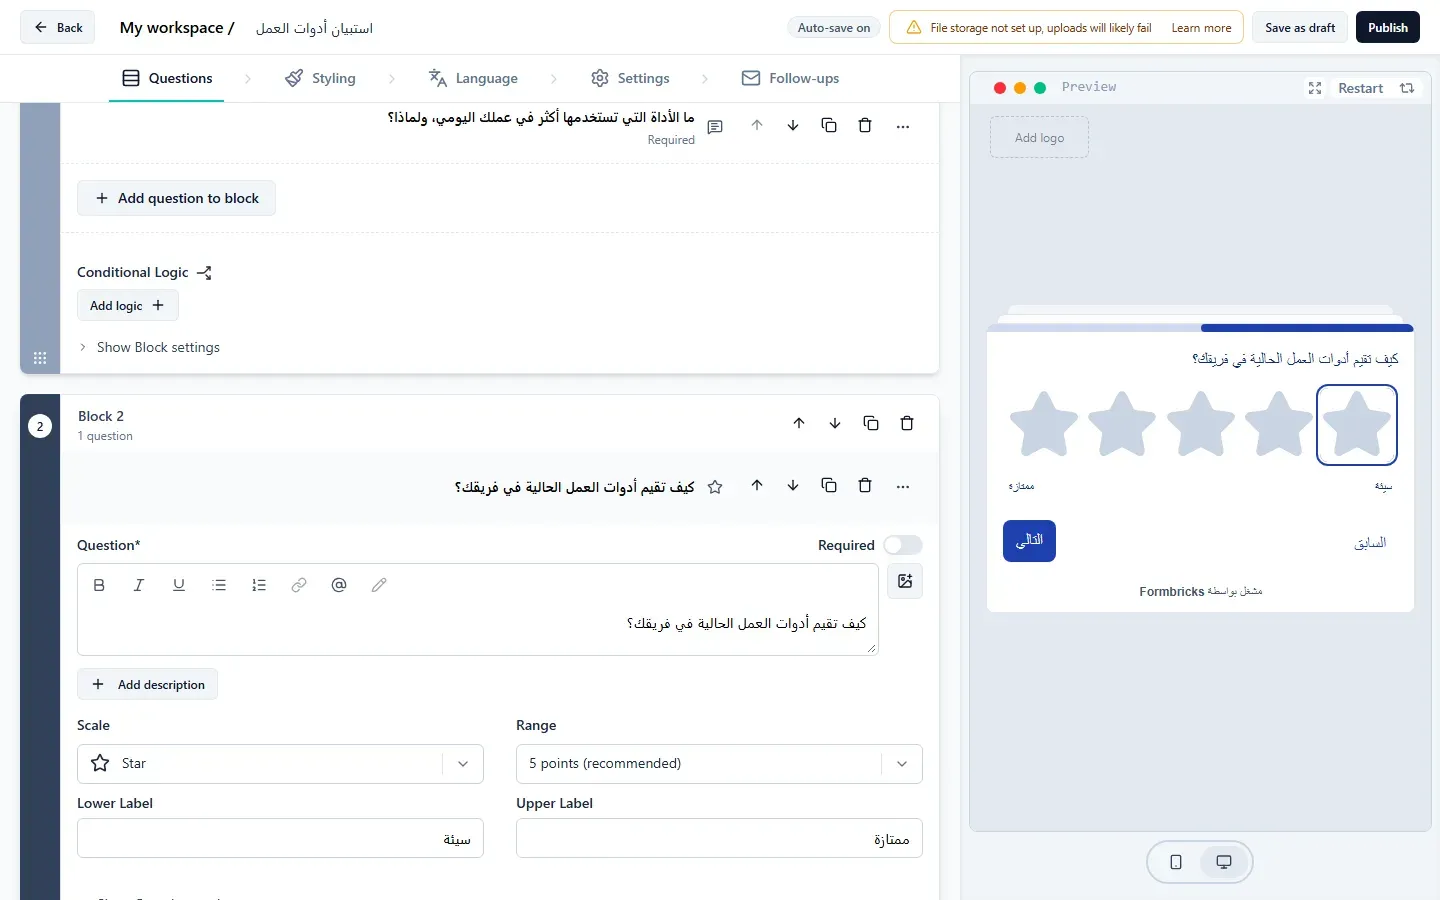This screenshot has width=1440, height=900.
Task: Click the @ recall icon in editor
Action: [339, 585]
